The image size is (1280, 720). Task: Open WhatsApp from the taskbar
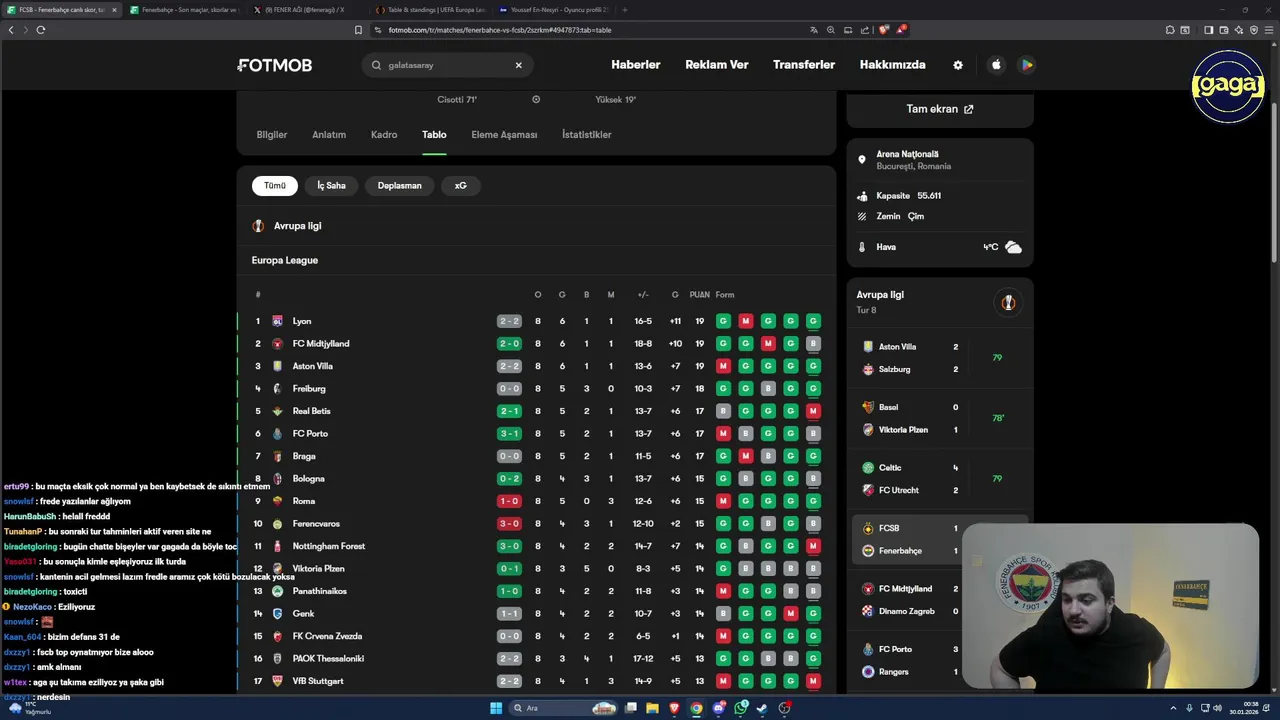pos(740,708)
